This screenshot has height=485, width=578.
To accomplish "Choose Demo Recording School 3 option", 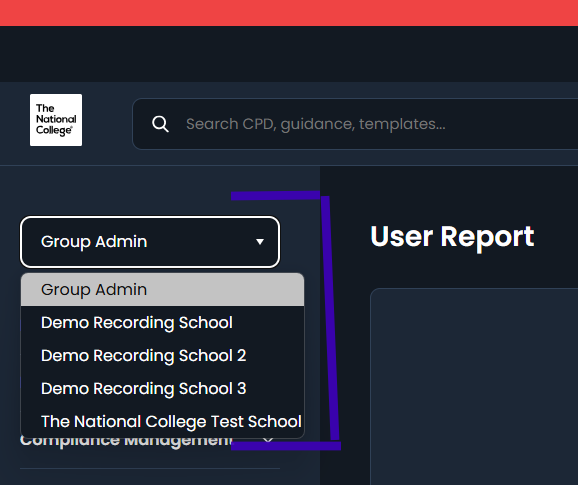I will click(x=163, y=388).
